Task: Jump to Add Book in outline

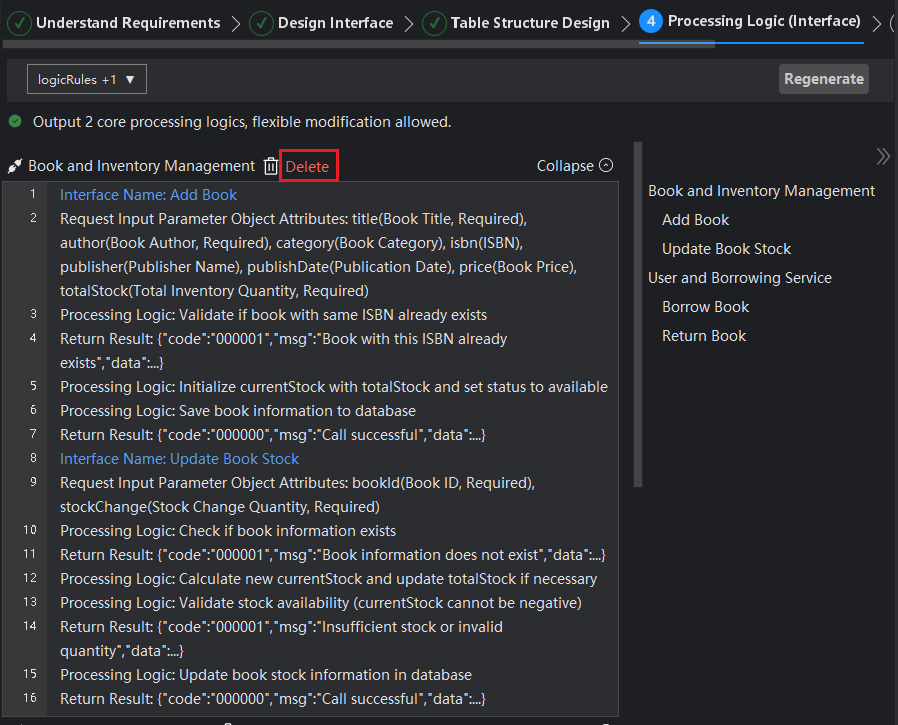Action: pos(695,220)
